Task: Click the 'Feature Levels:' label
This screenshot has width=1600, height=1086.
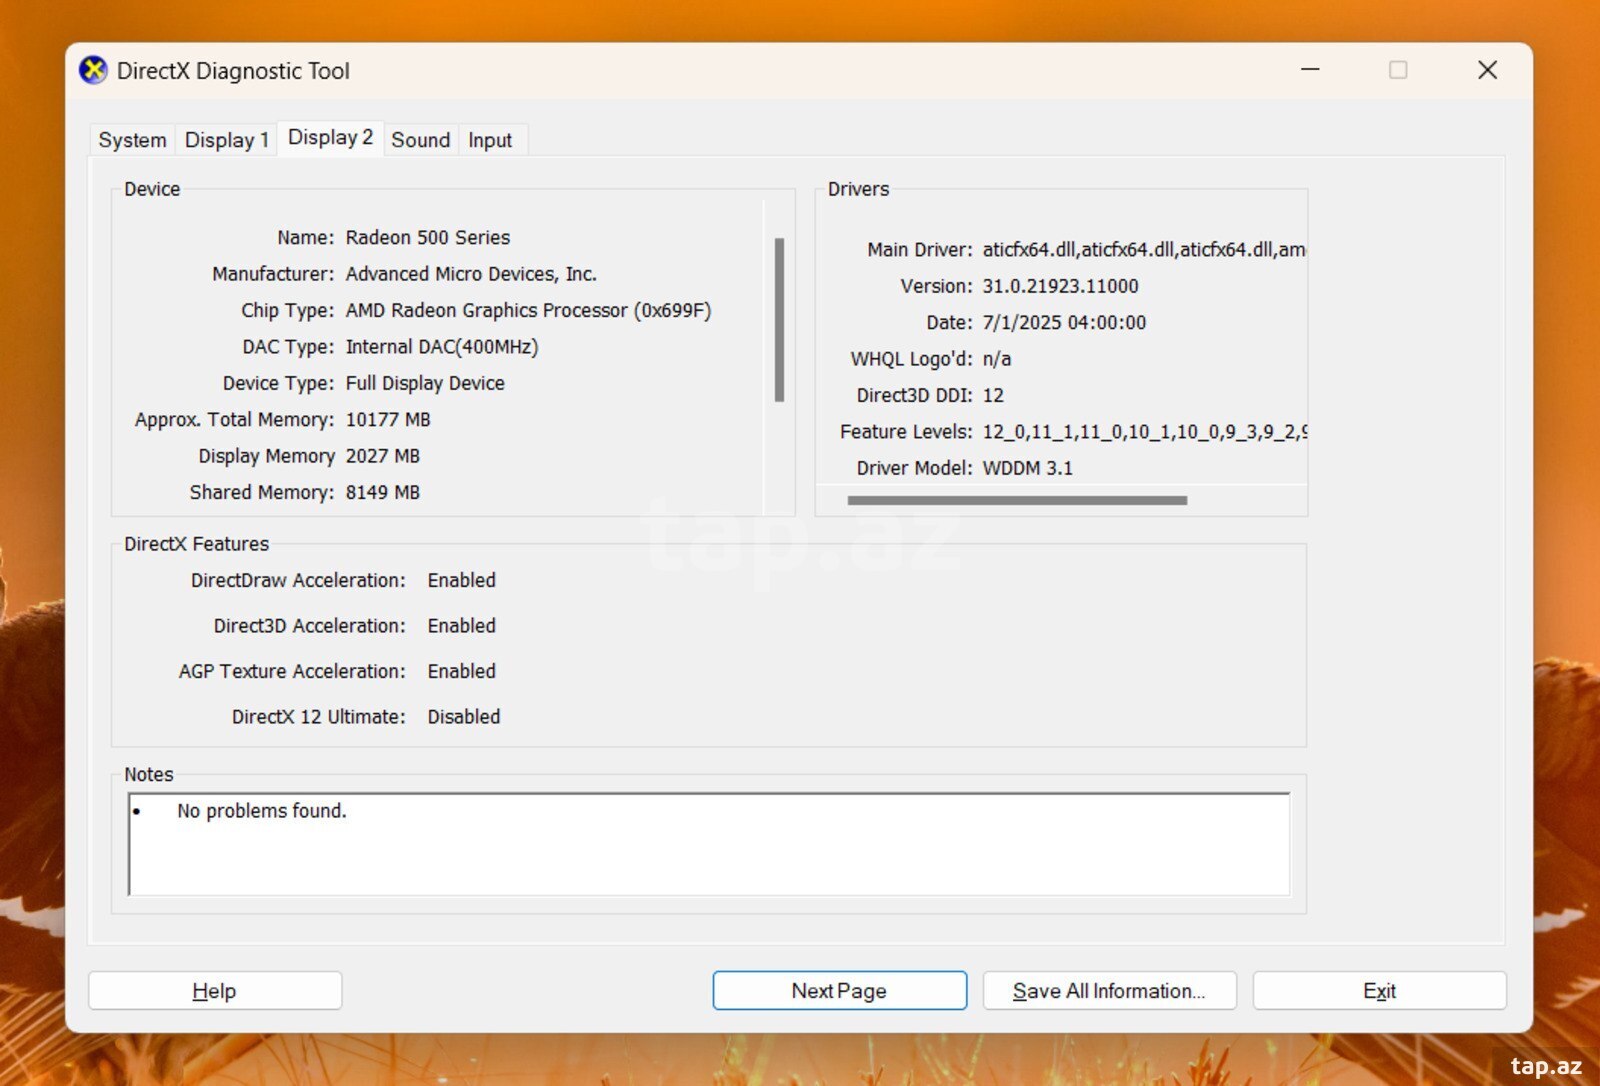Action: [x=906, y=432]
